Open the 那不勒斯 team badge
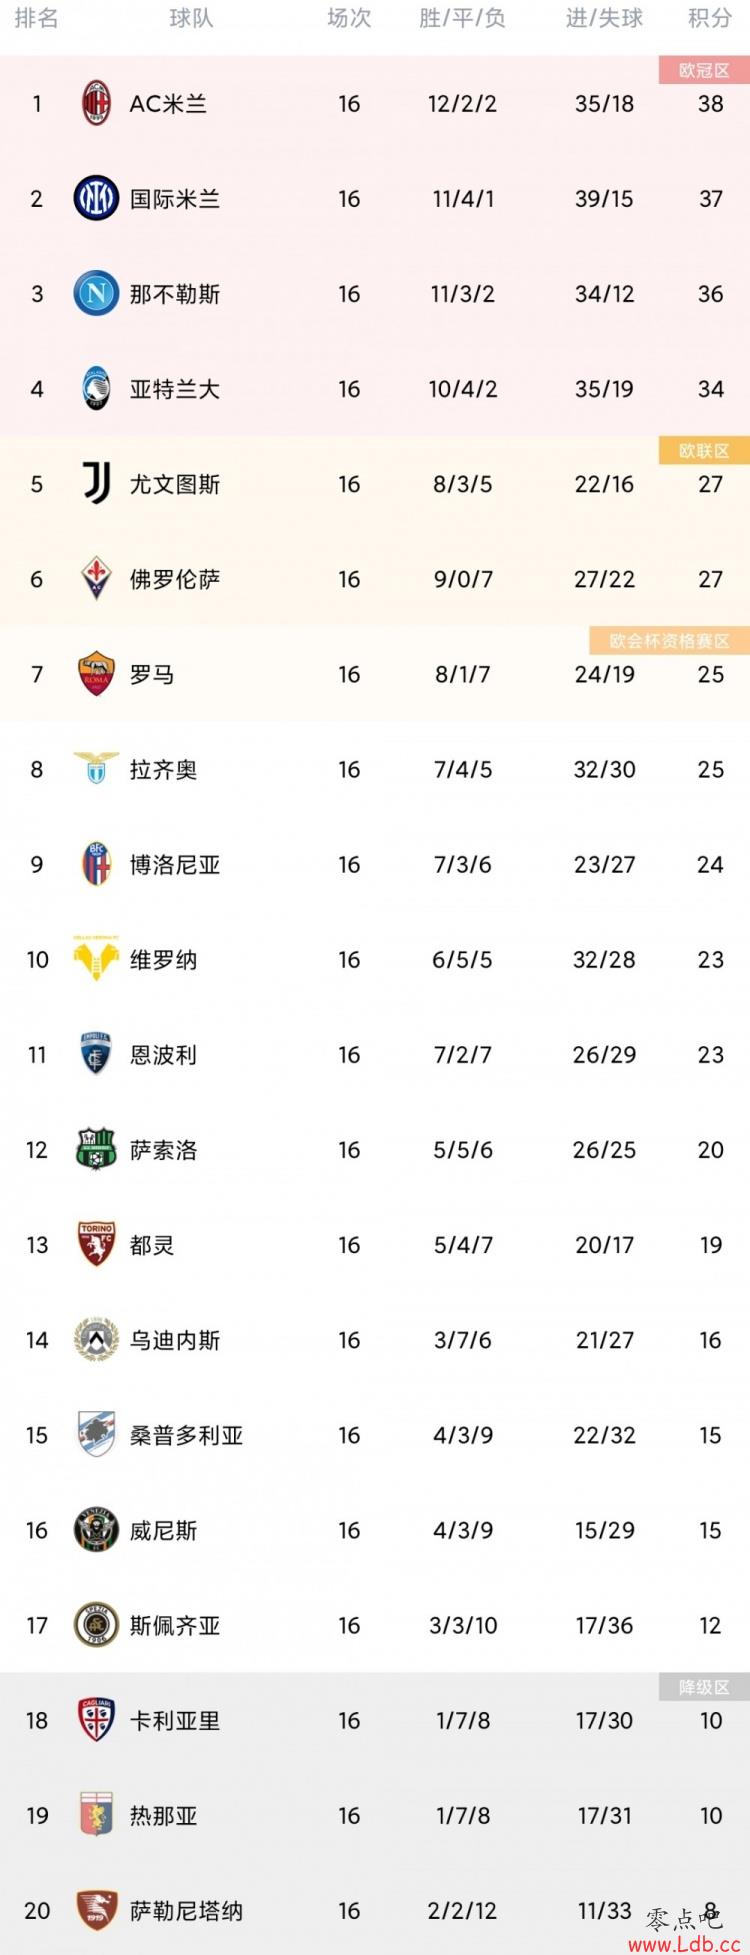750x1955 pixels. click(x=96, y=293)
